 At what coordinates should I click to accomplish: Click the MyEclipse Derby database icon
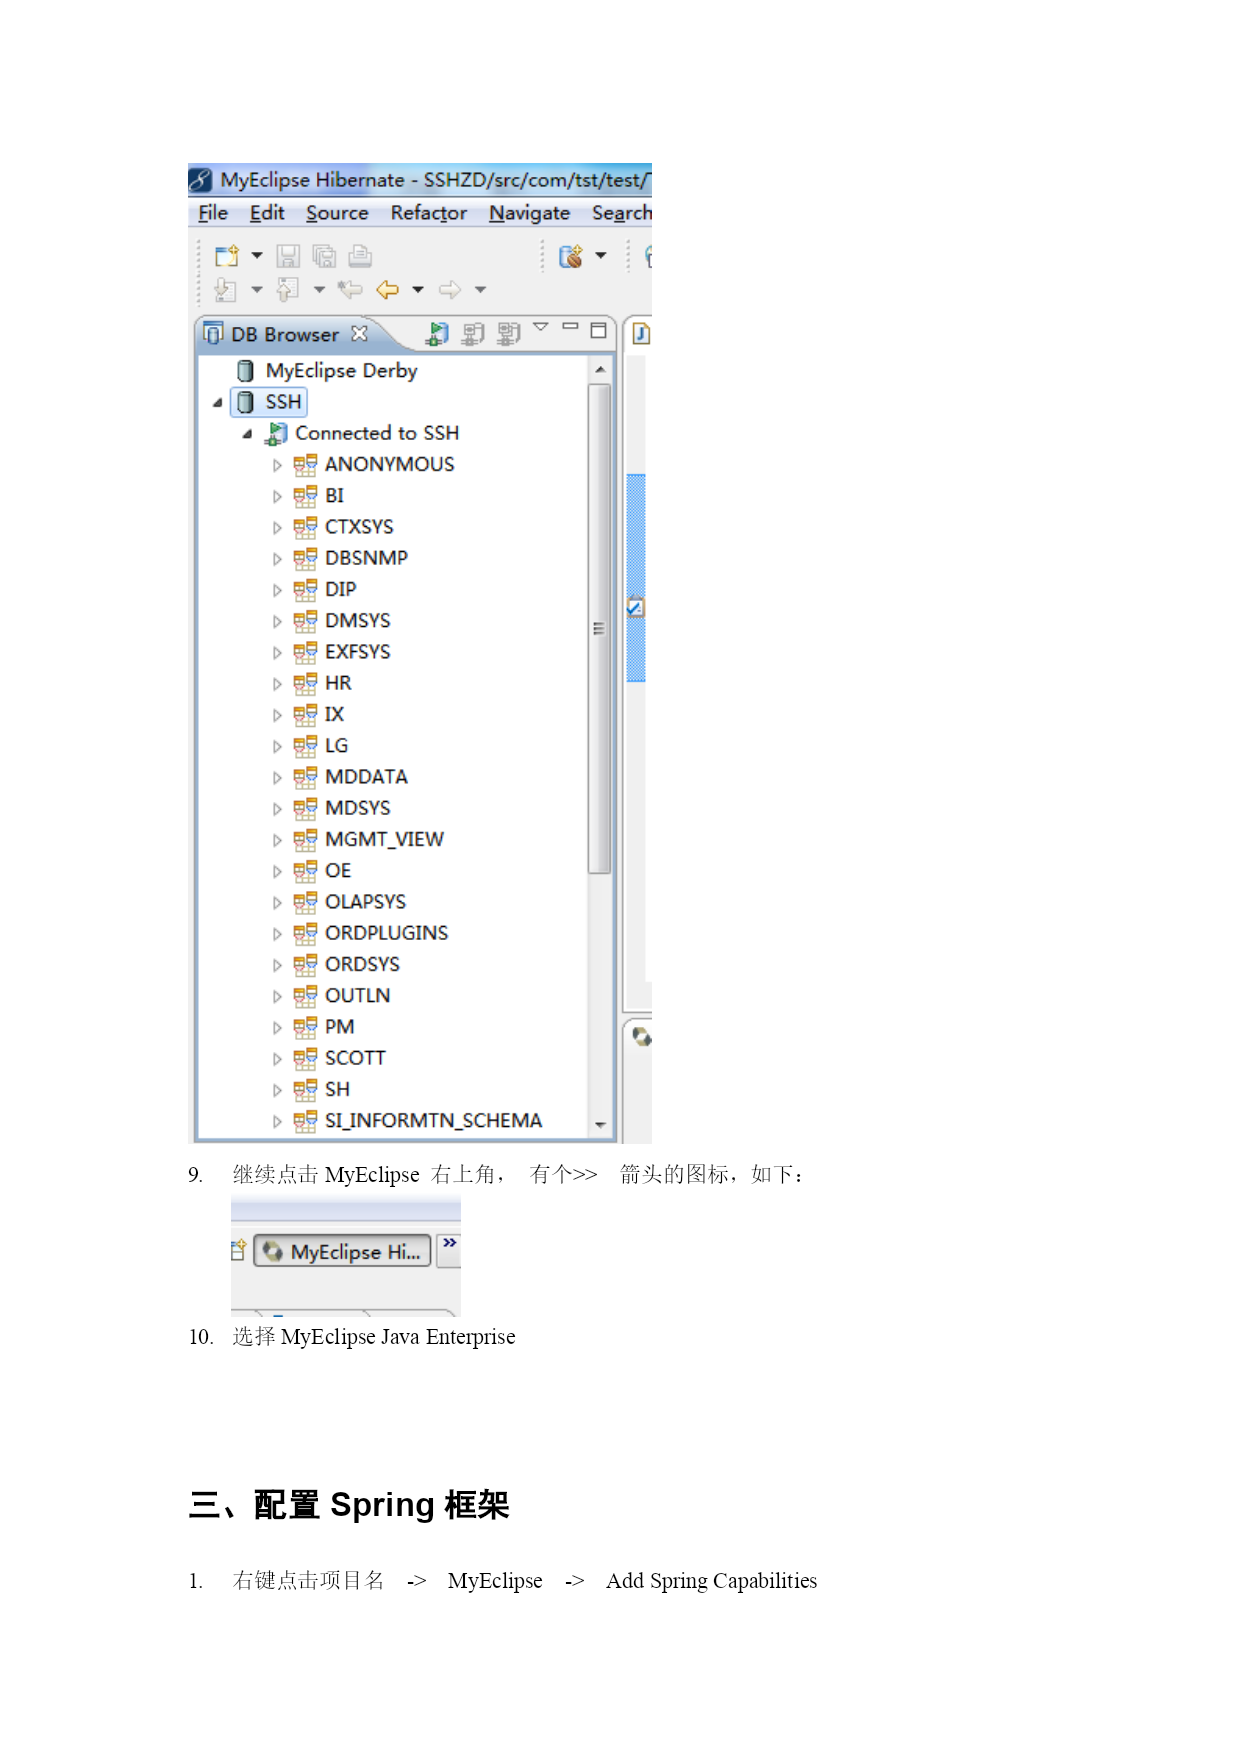click(x=245, y=371)
